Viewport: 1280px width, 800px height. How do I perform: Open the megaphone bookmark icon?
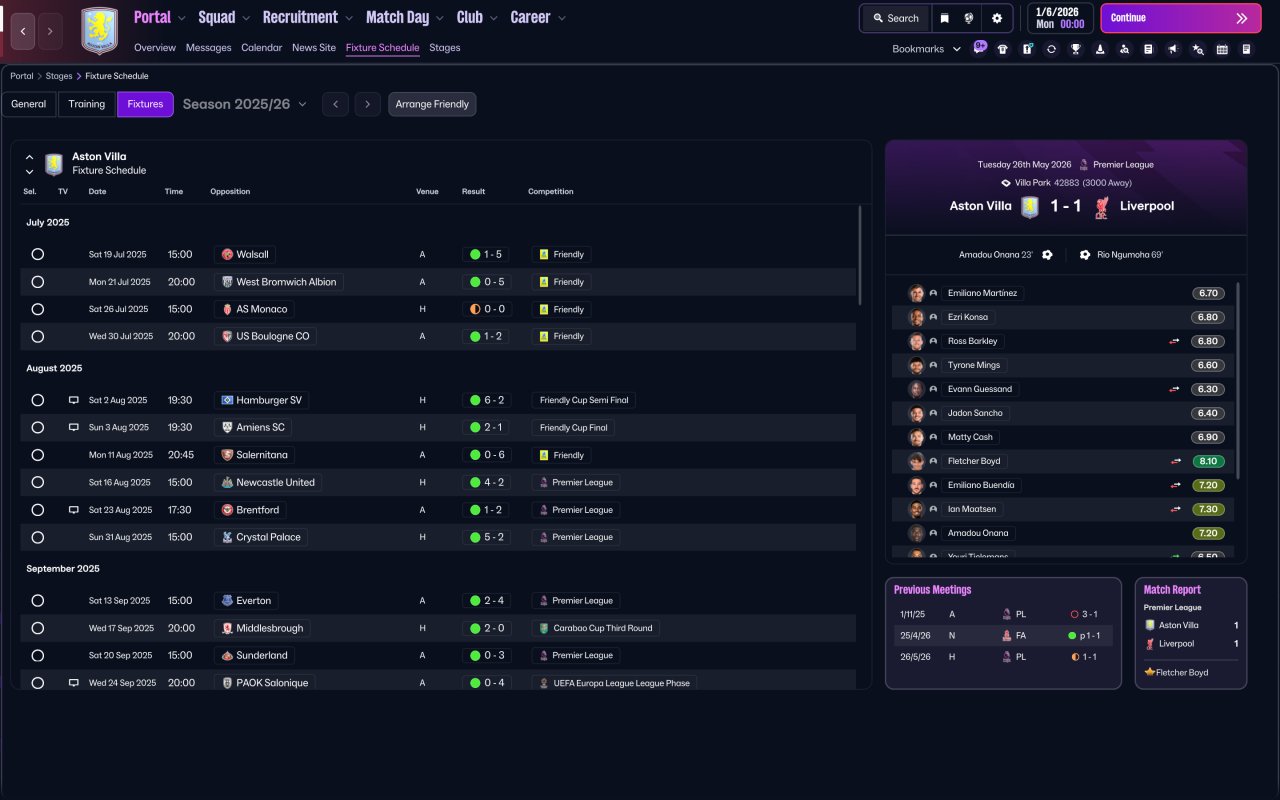(x=1173, y=49)
